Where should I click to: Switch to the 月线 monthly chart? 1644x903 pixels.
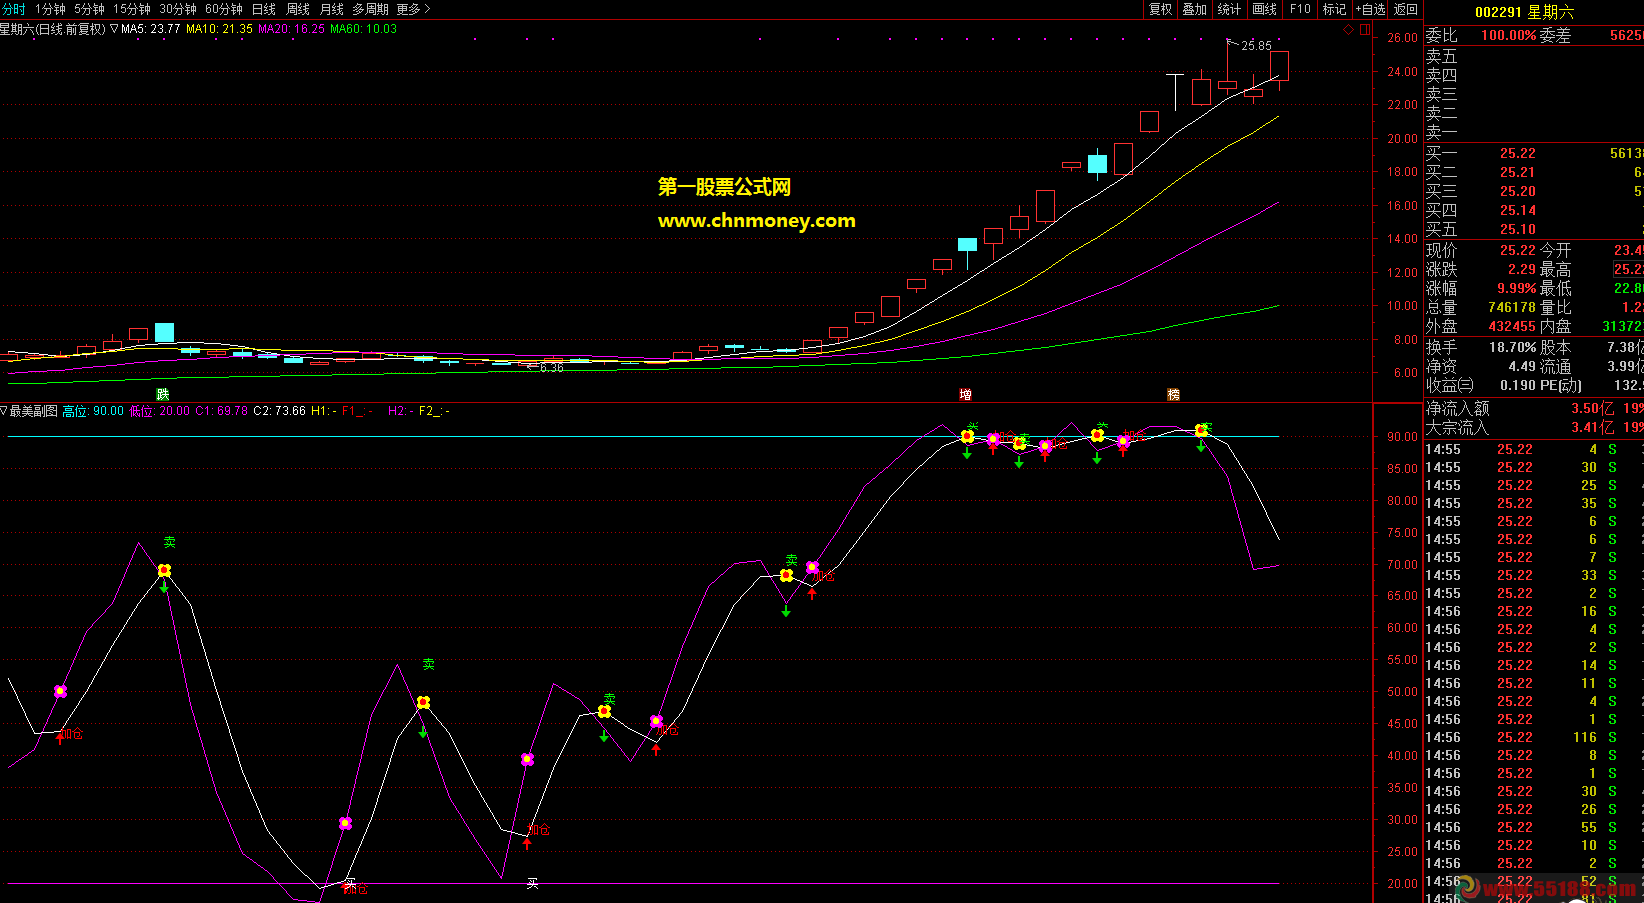[x=332, y=9]
